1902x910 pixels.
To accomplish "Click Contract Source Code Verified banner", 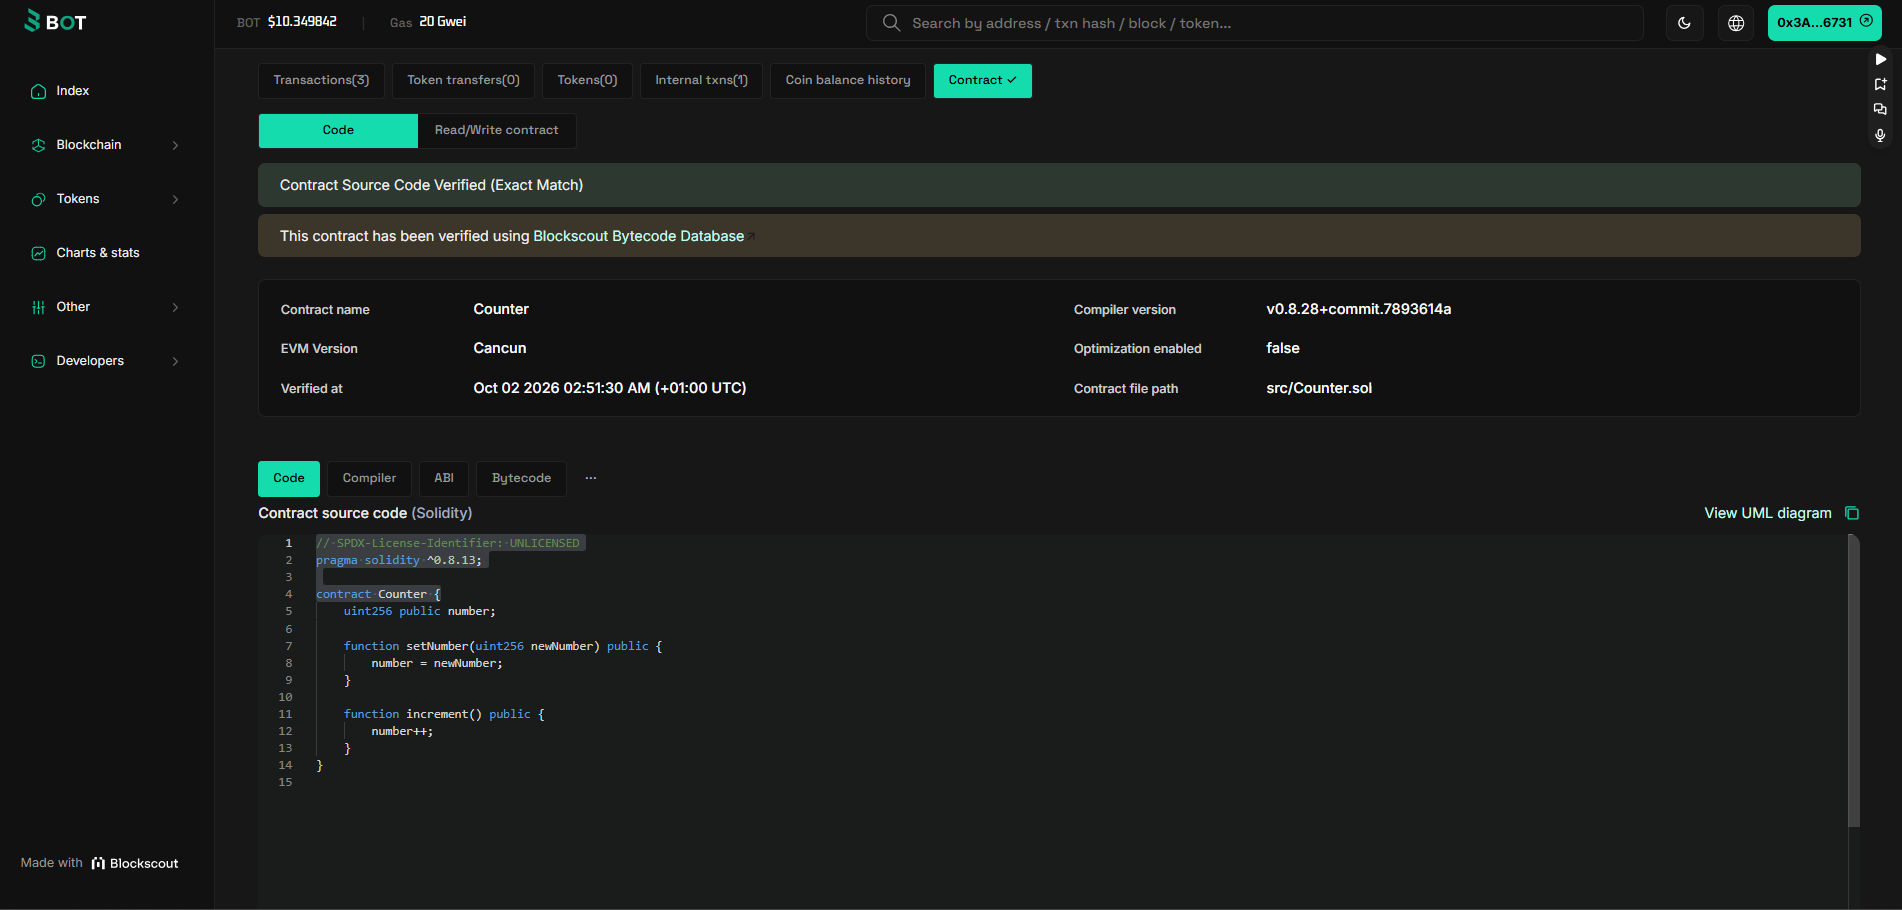I will (1059, 185).
